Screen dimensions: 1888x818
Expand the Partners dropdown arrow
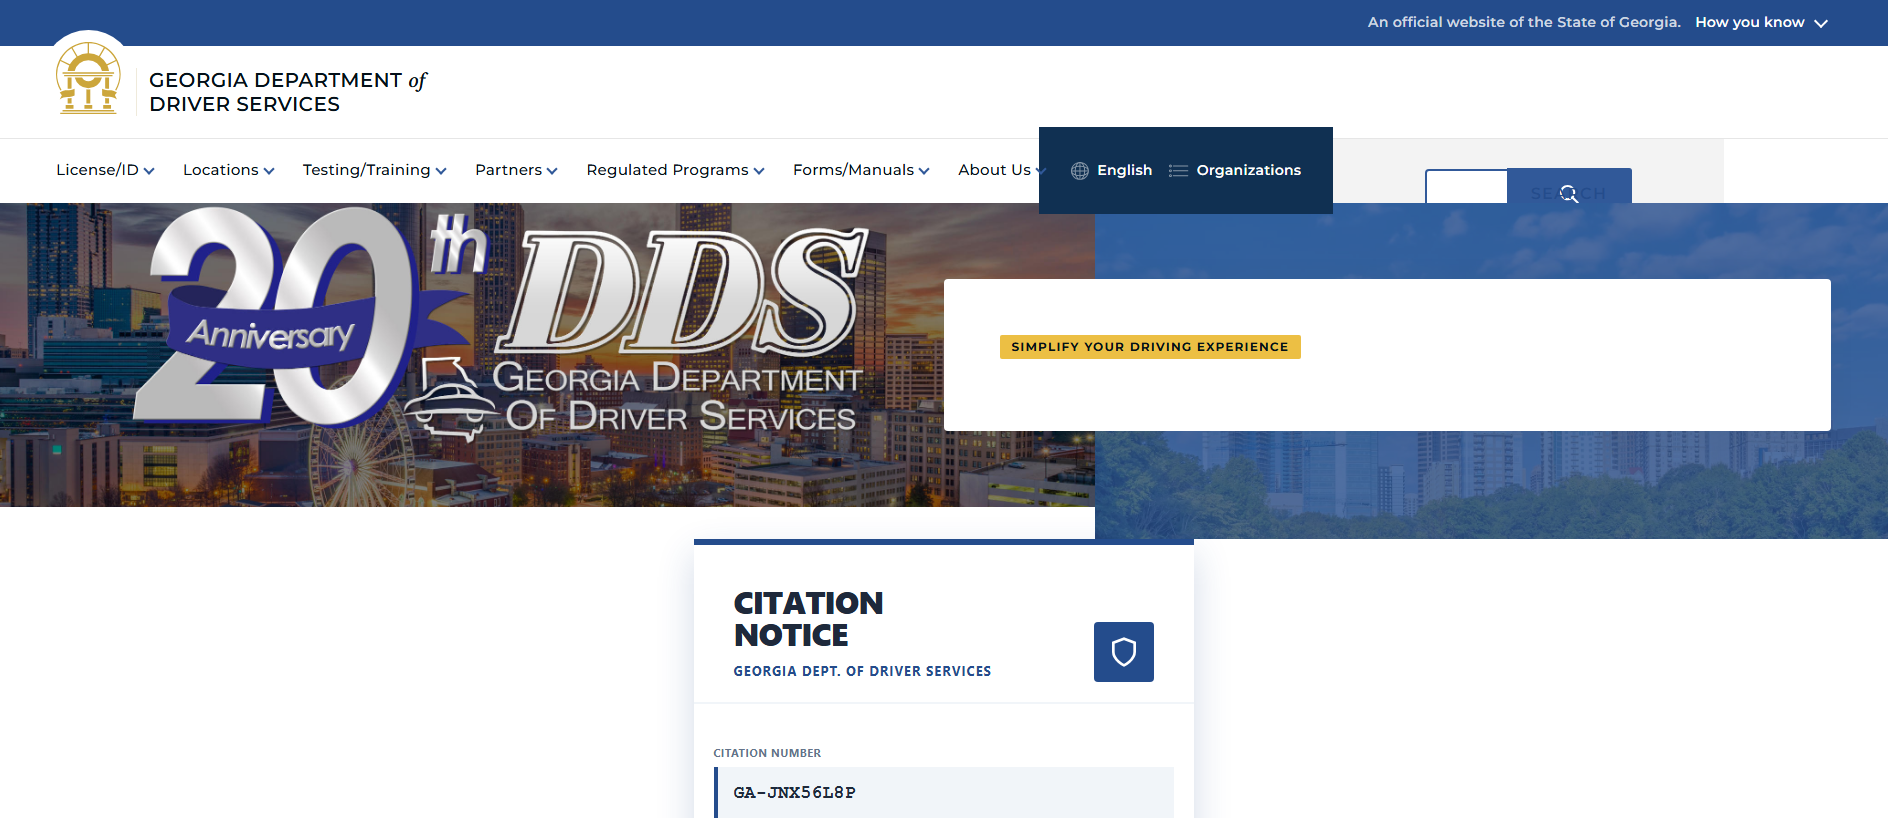click(552, 171)
